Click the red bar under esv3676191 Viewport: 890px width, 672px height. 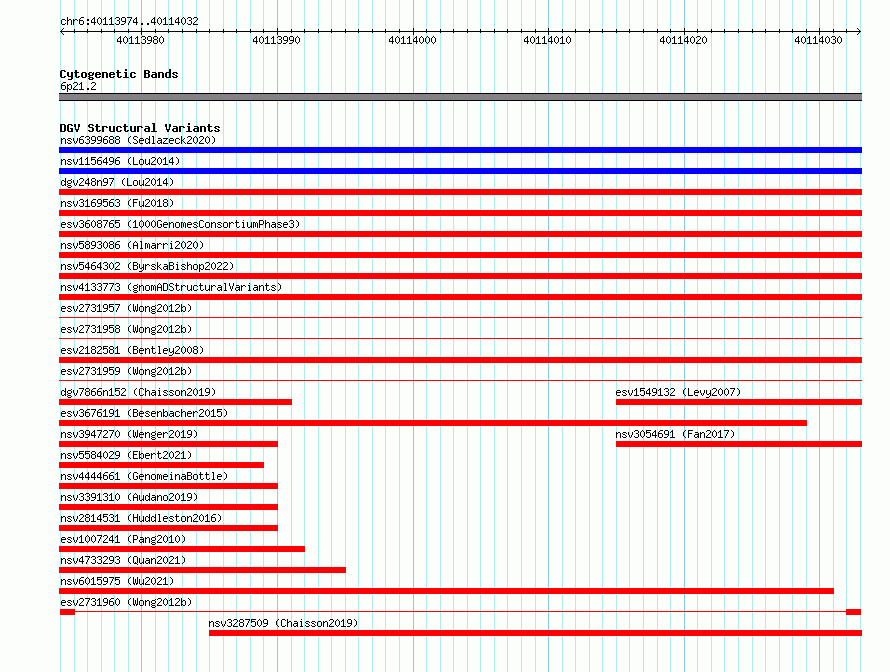pyautogui.click(x=433, y=423)
